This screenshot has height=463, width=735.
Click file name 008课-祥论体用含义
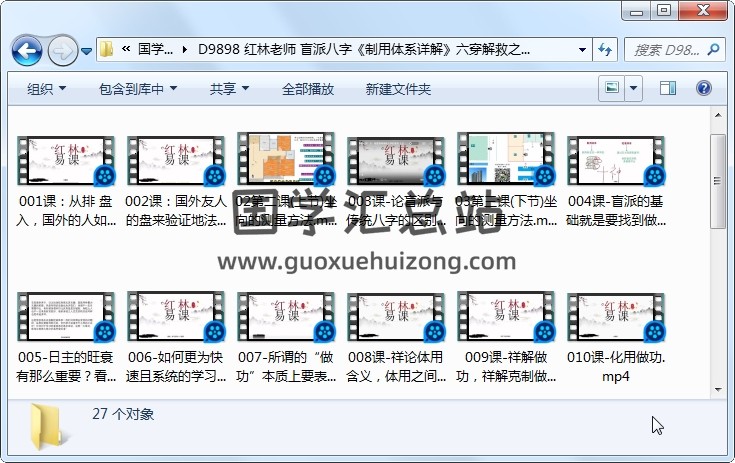(x=396, y=366)
